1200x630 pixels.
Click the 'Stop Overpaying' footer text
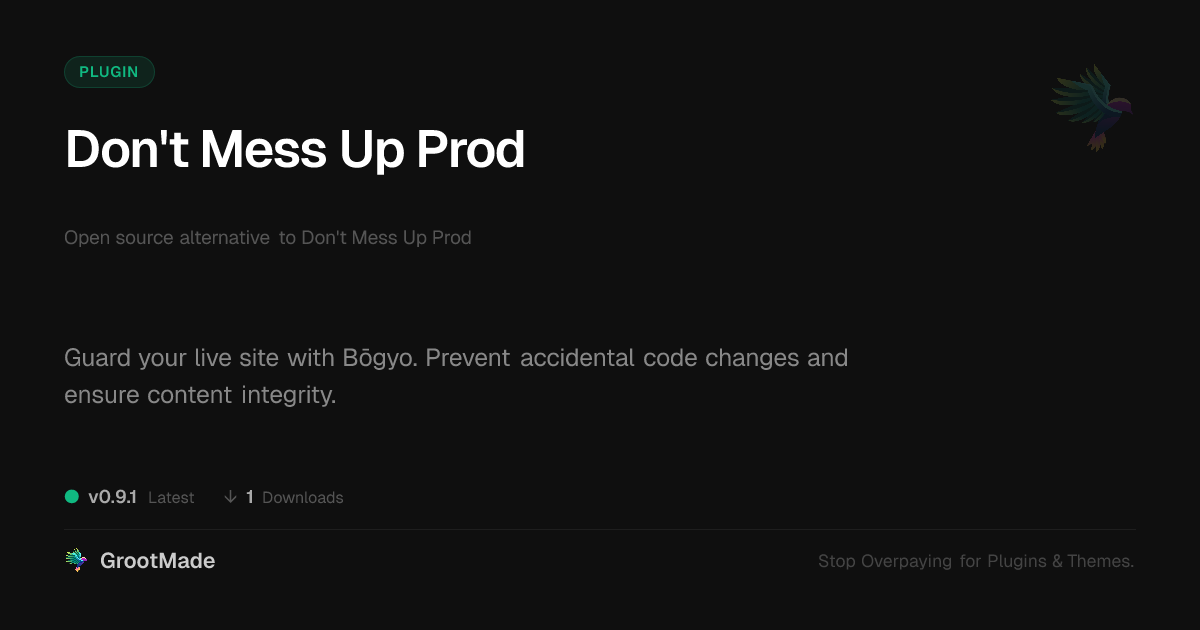click(x=885, y=562)
